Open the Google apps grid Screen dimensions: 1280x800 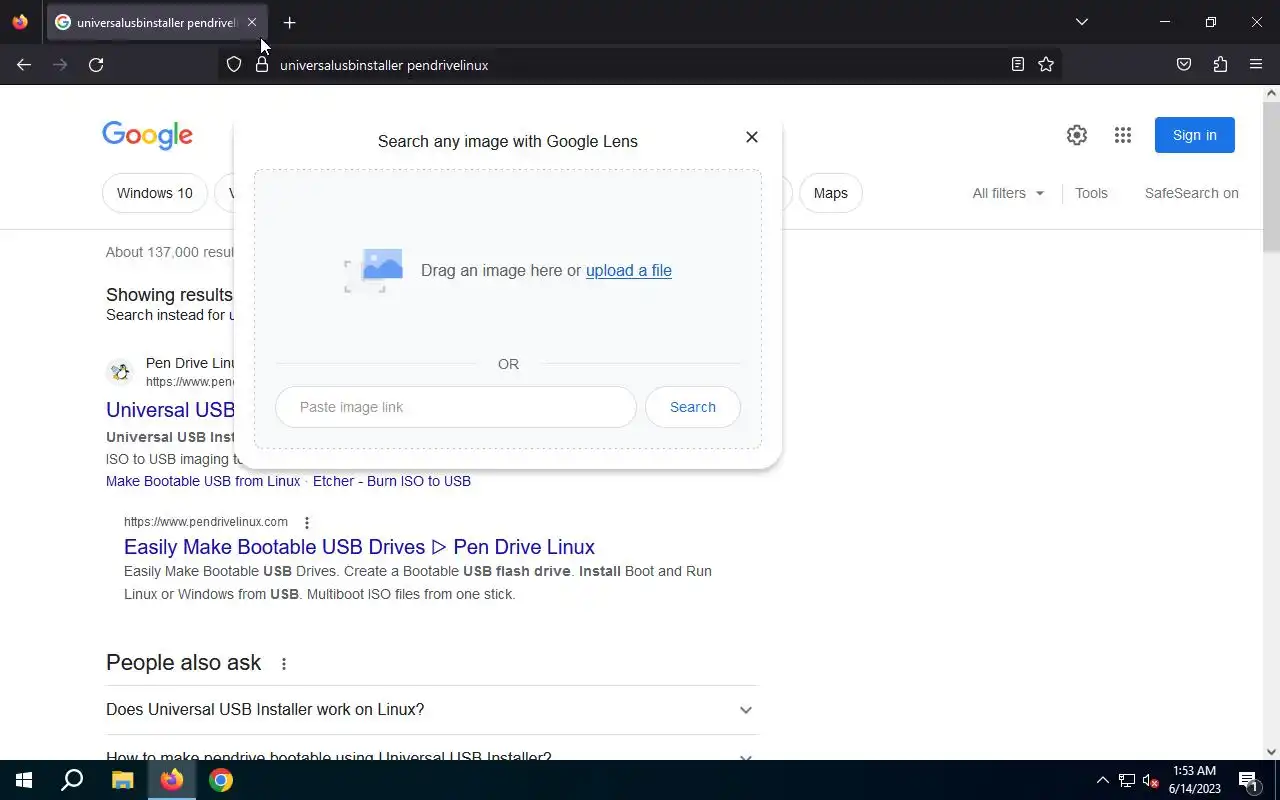pyautogui.click(x=1123, y=135)
